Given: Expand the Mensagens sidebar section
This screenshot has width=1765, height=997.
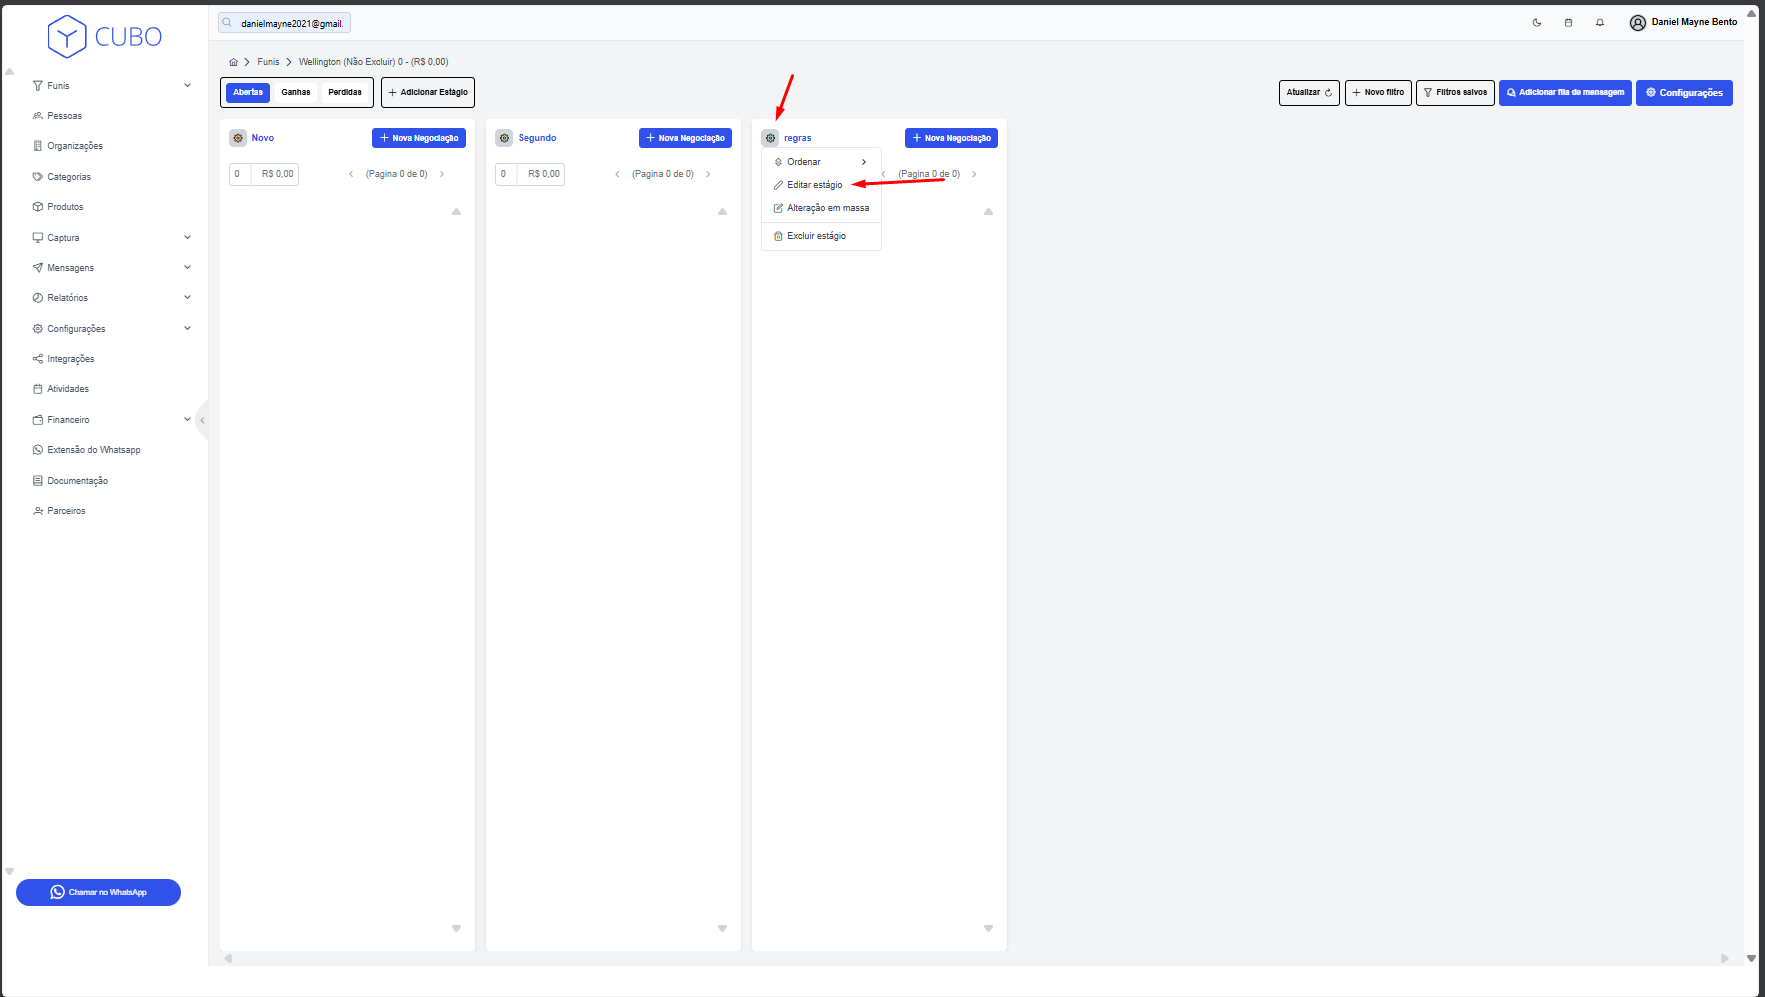Looking at the screenshot, I should point(111,268).
